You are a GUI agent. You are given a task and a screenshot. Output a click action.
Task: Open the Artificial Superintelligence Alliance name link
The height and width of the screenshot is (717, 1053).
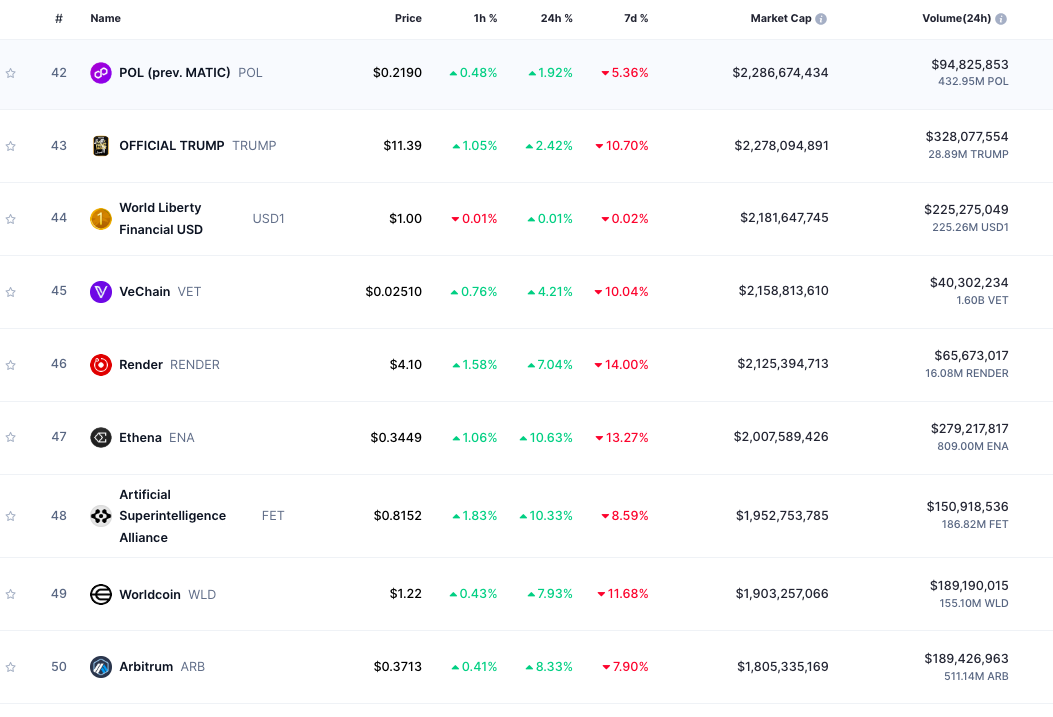(x=172, y=516)
